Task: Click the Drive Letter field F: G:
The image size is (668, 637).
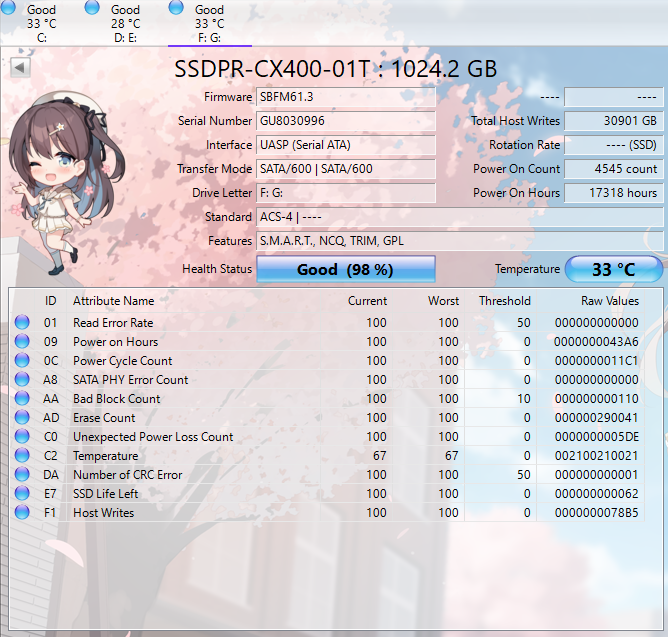Action: tap(346, 193)
